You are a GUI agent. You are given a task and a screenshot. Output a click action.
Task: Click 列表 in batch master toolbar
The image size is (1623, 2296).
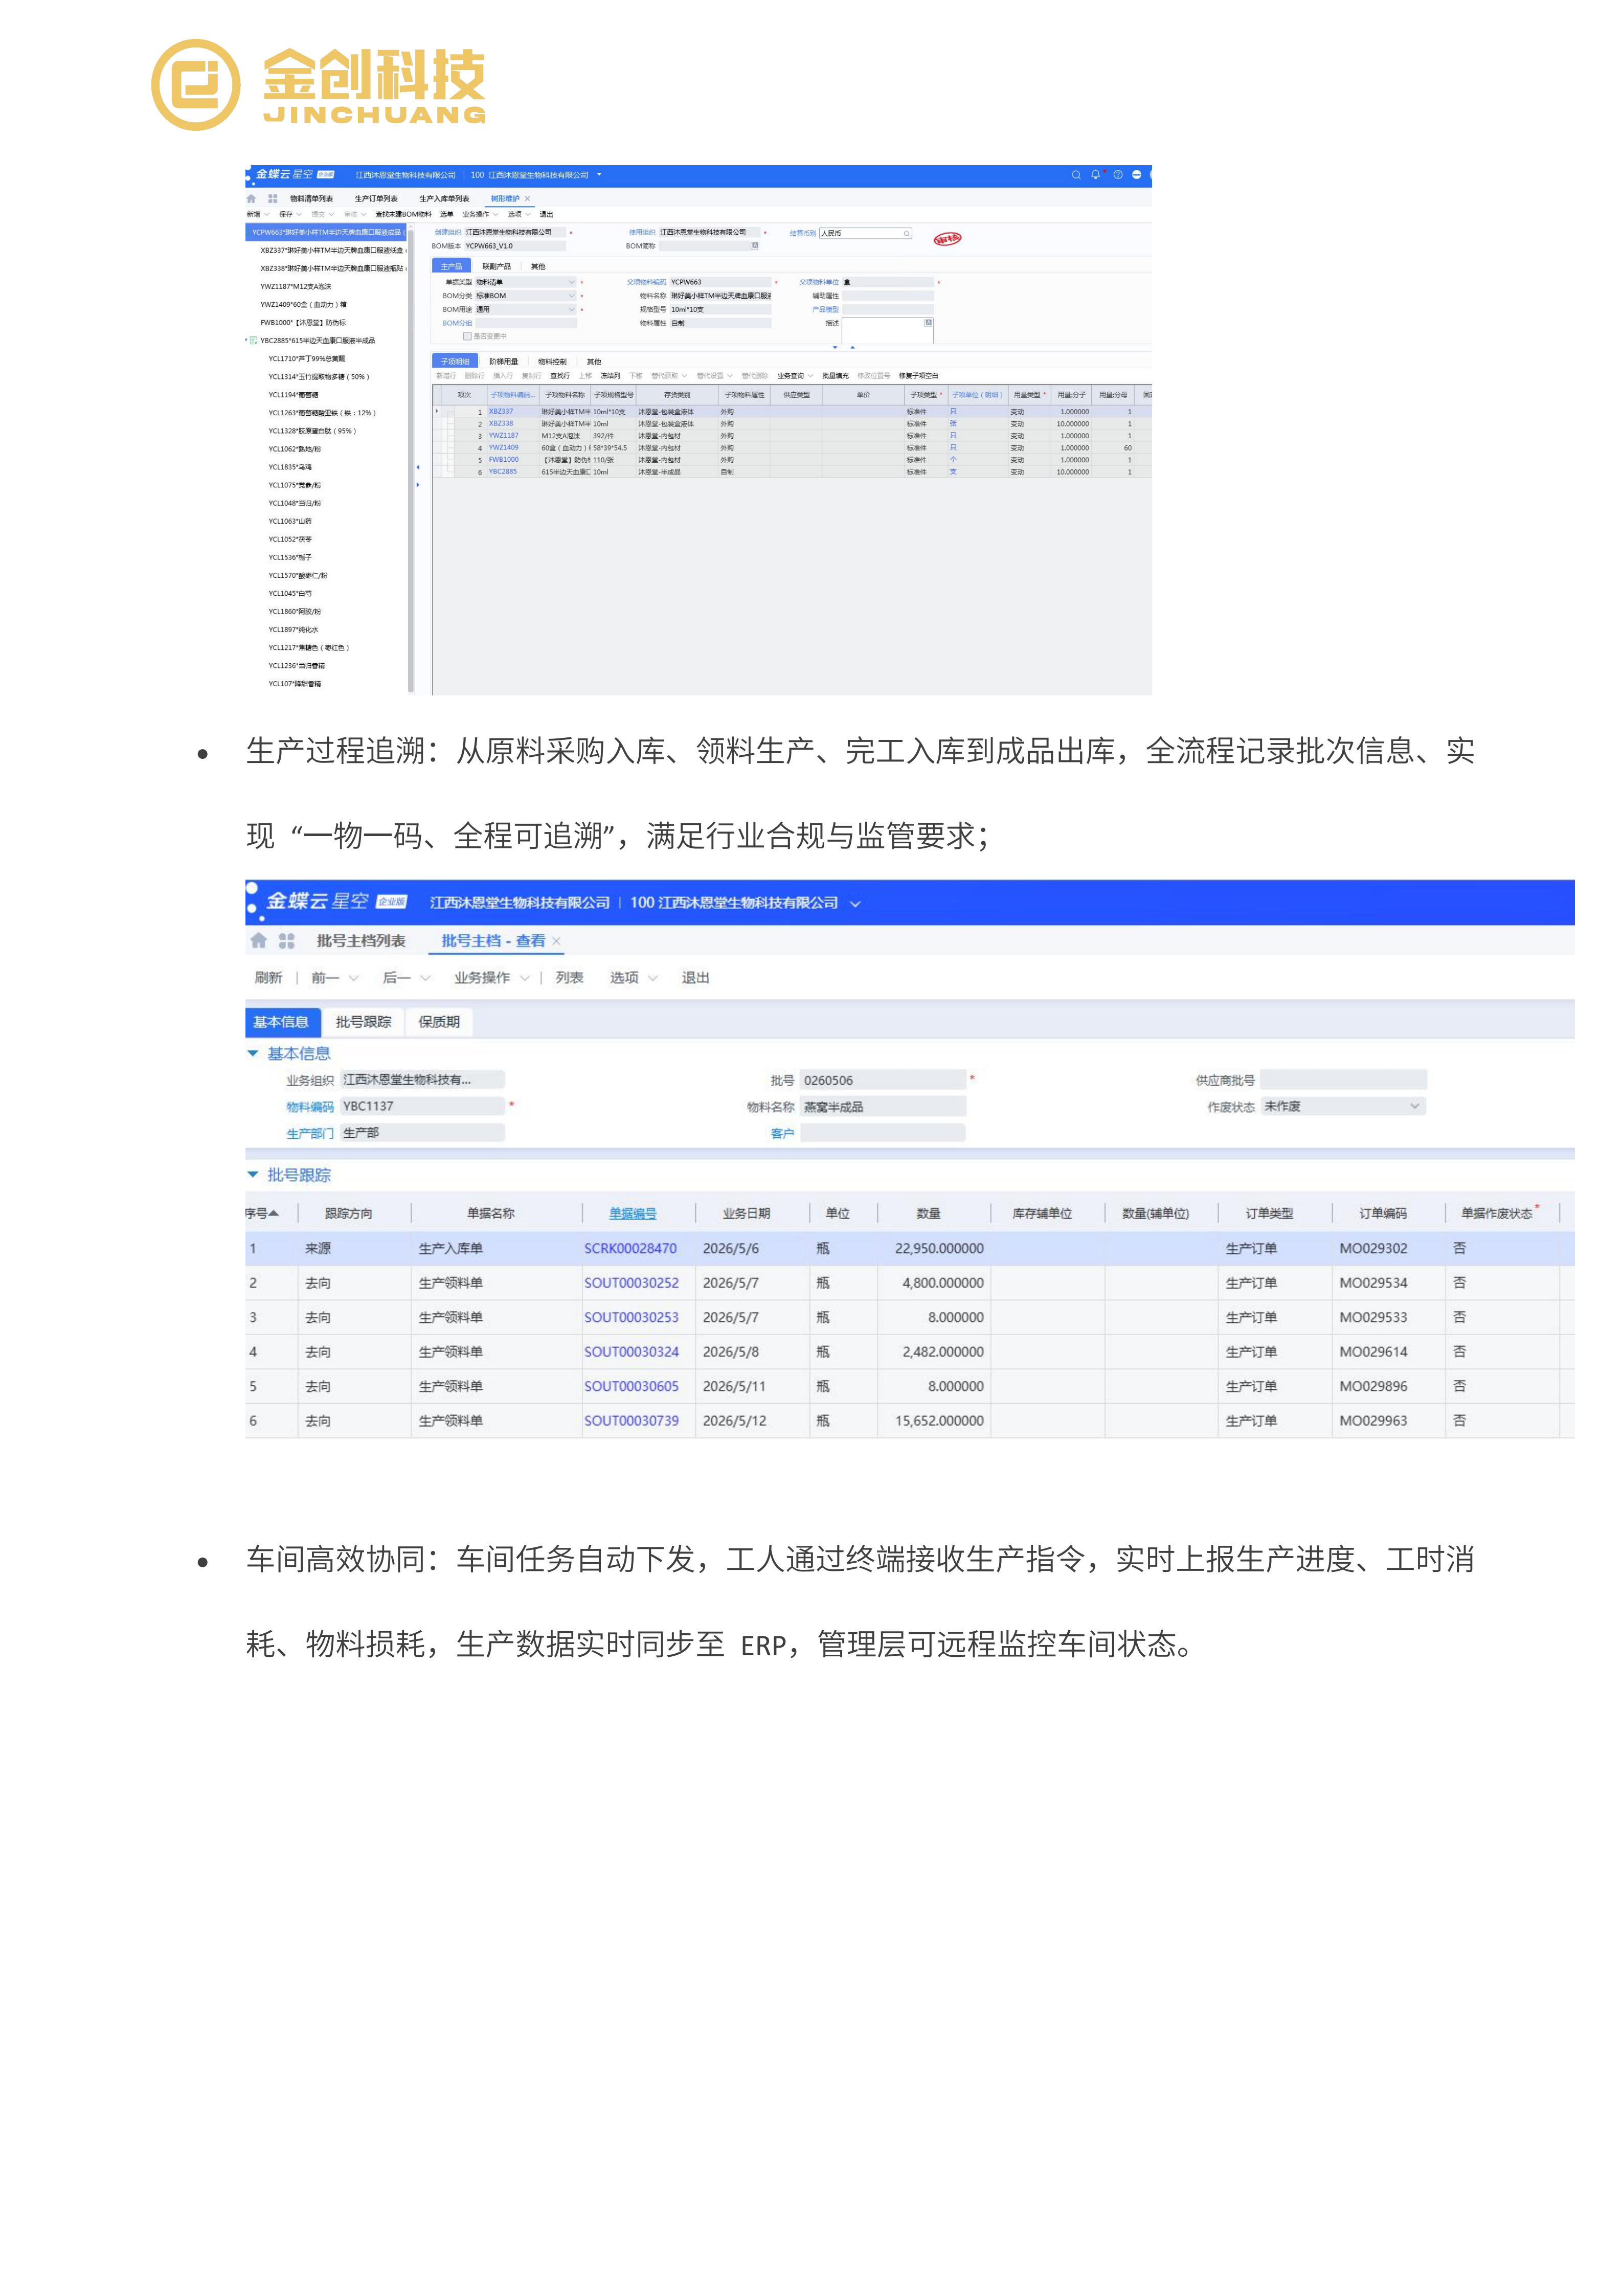(569, 978)
